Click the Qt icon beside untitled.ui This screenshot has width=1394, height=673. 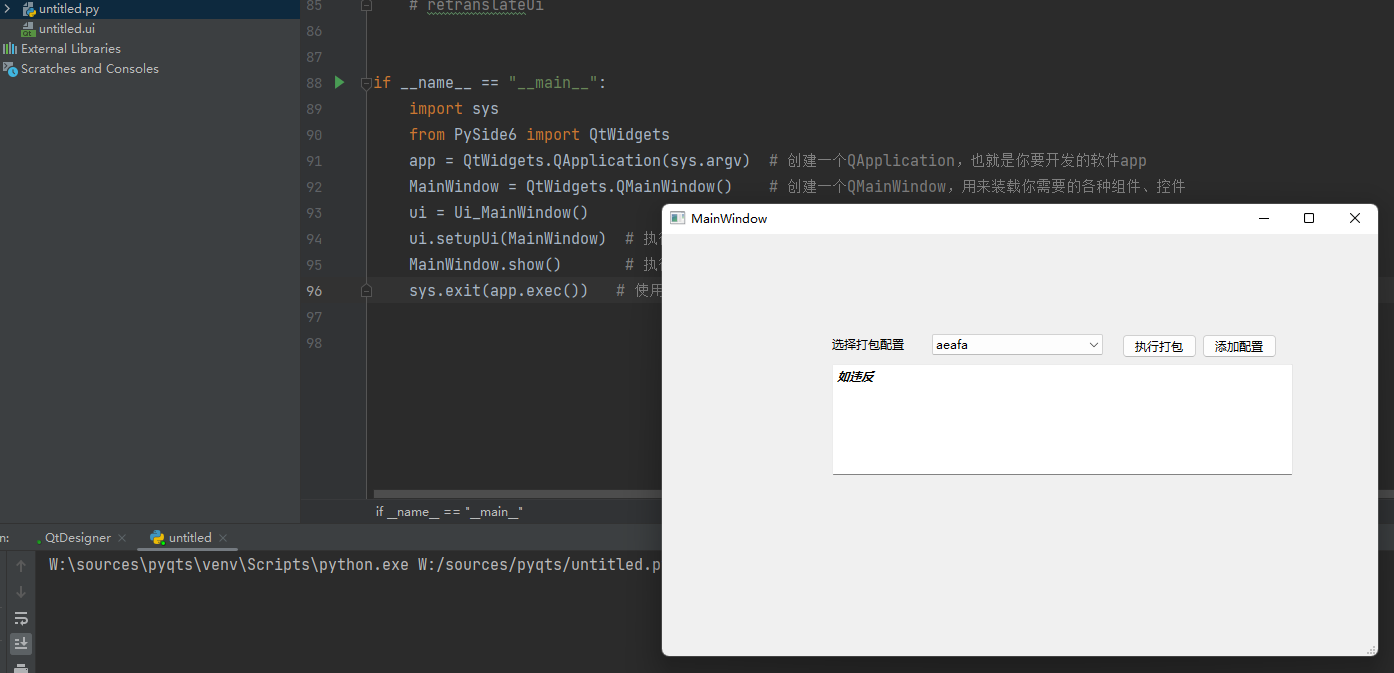[27, 28]
